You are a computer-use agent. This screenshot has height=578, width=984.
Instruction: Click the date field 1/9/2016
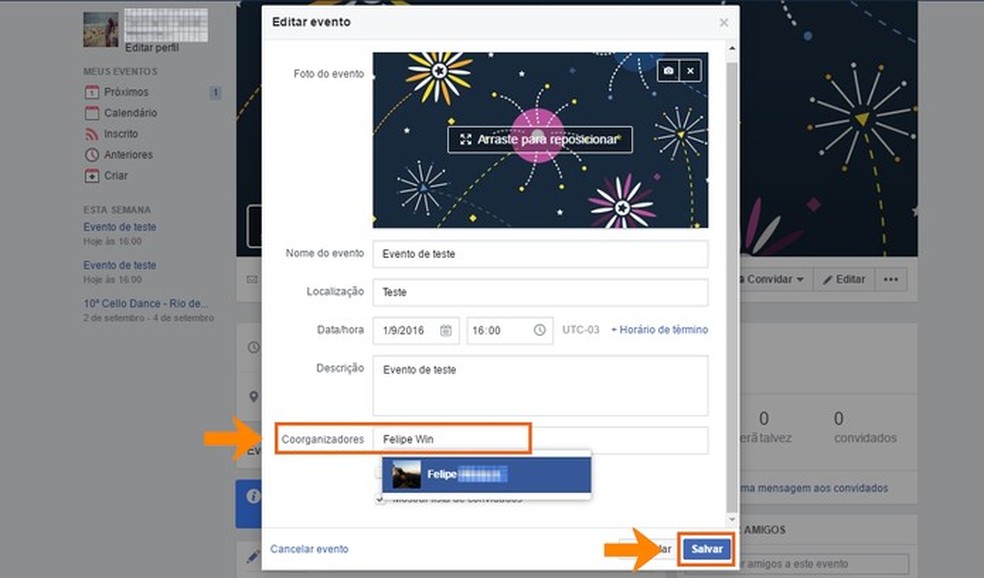416,331
